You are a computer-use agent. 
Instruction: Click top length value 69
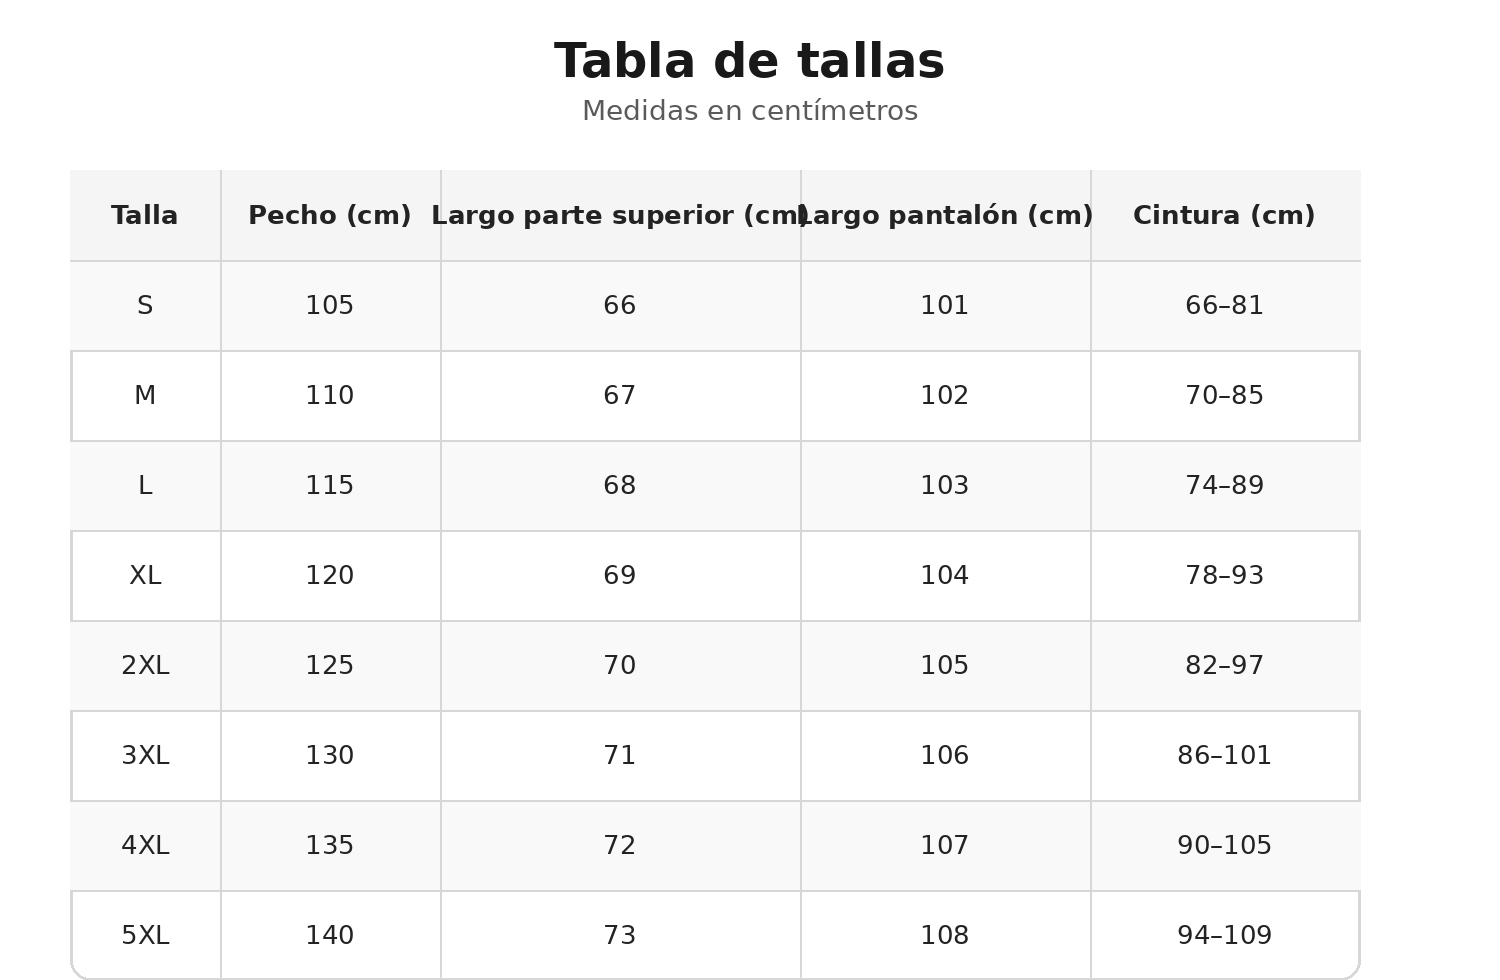(620, 576)
